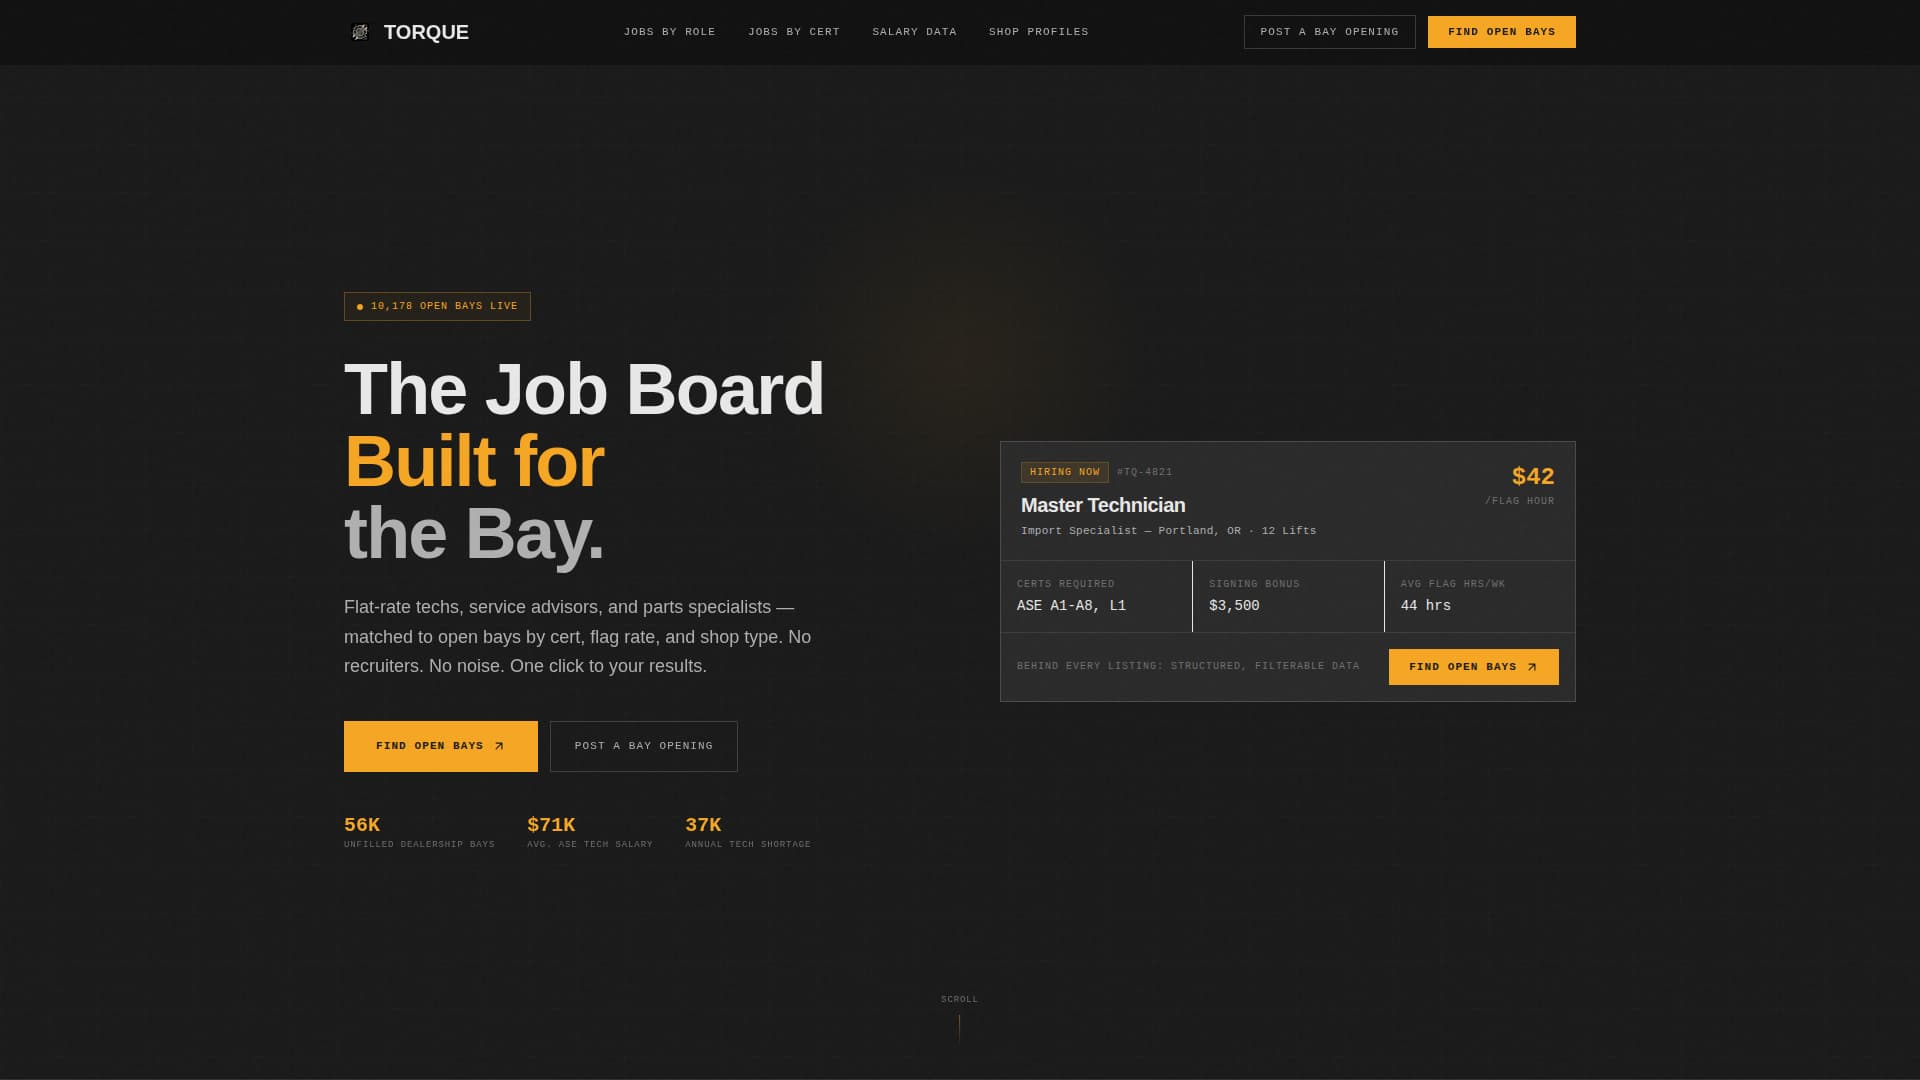The height and width of the screenshot is (1080, 1920).
Task: Open Jobs by Role menu
Action: [670, 32]
